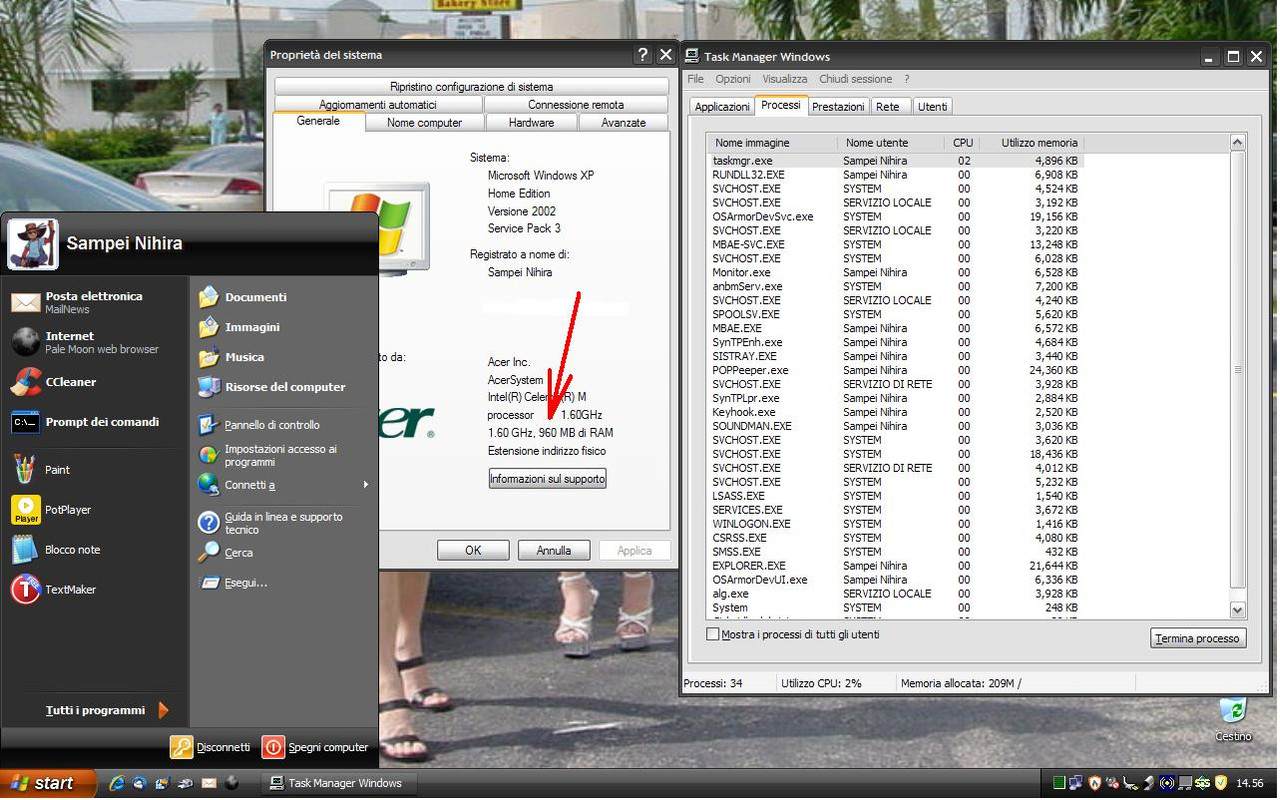
Task: Click the SOS tray icon
Action: [1203, 783]
